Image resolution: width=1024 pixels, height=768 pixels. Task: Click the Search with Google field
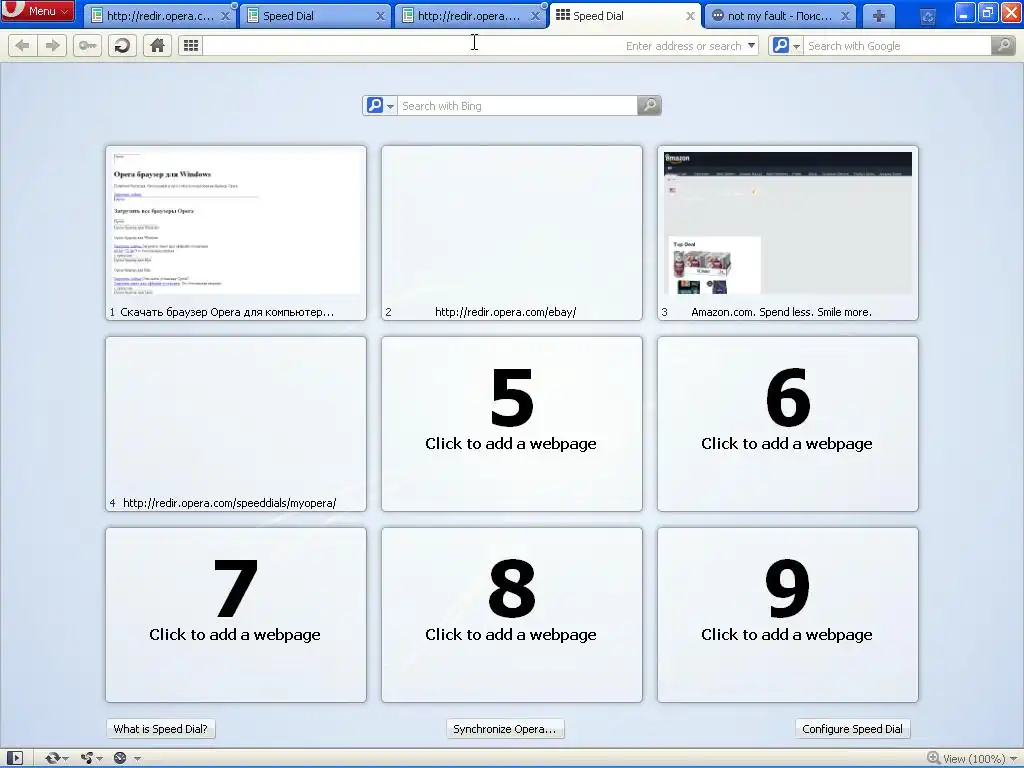897,46
